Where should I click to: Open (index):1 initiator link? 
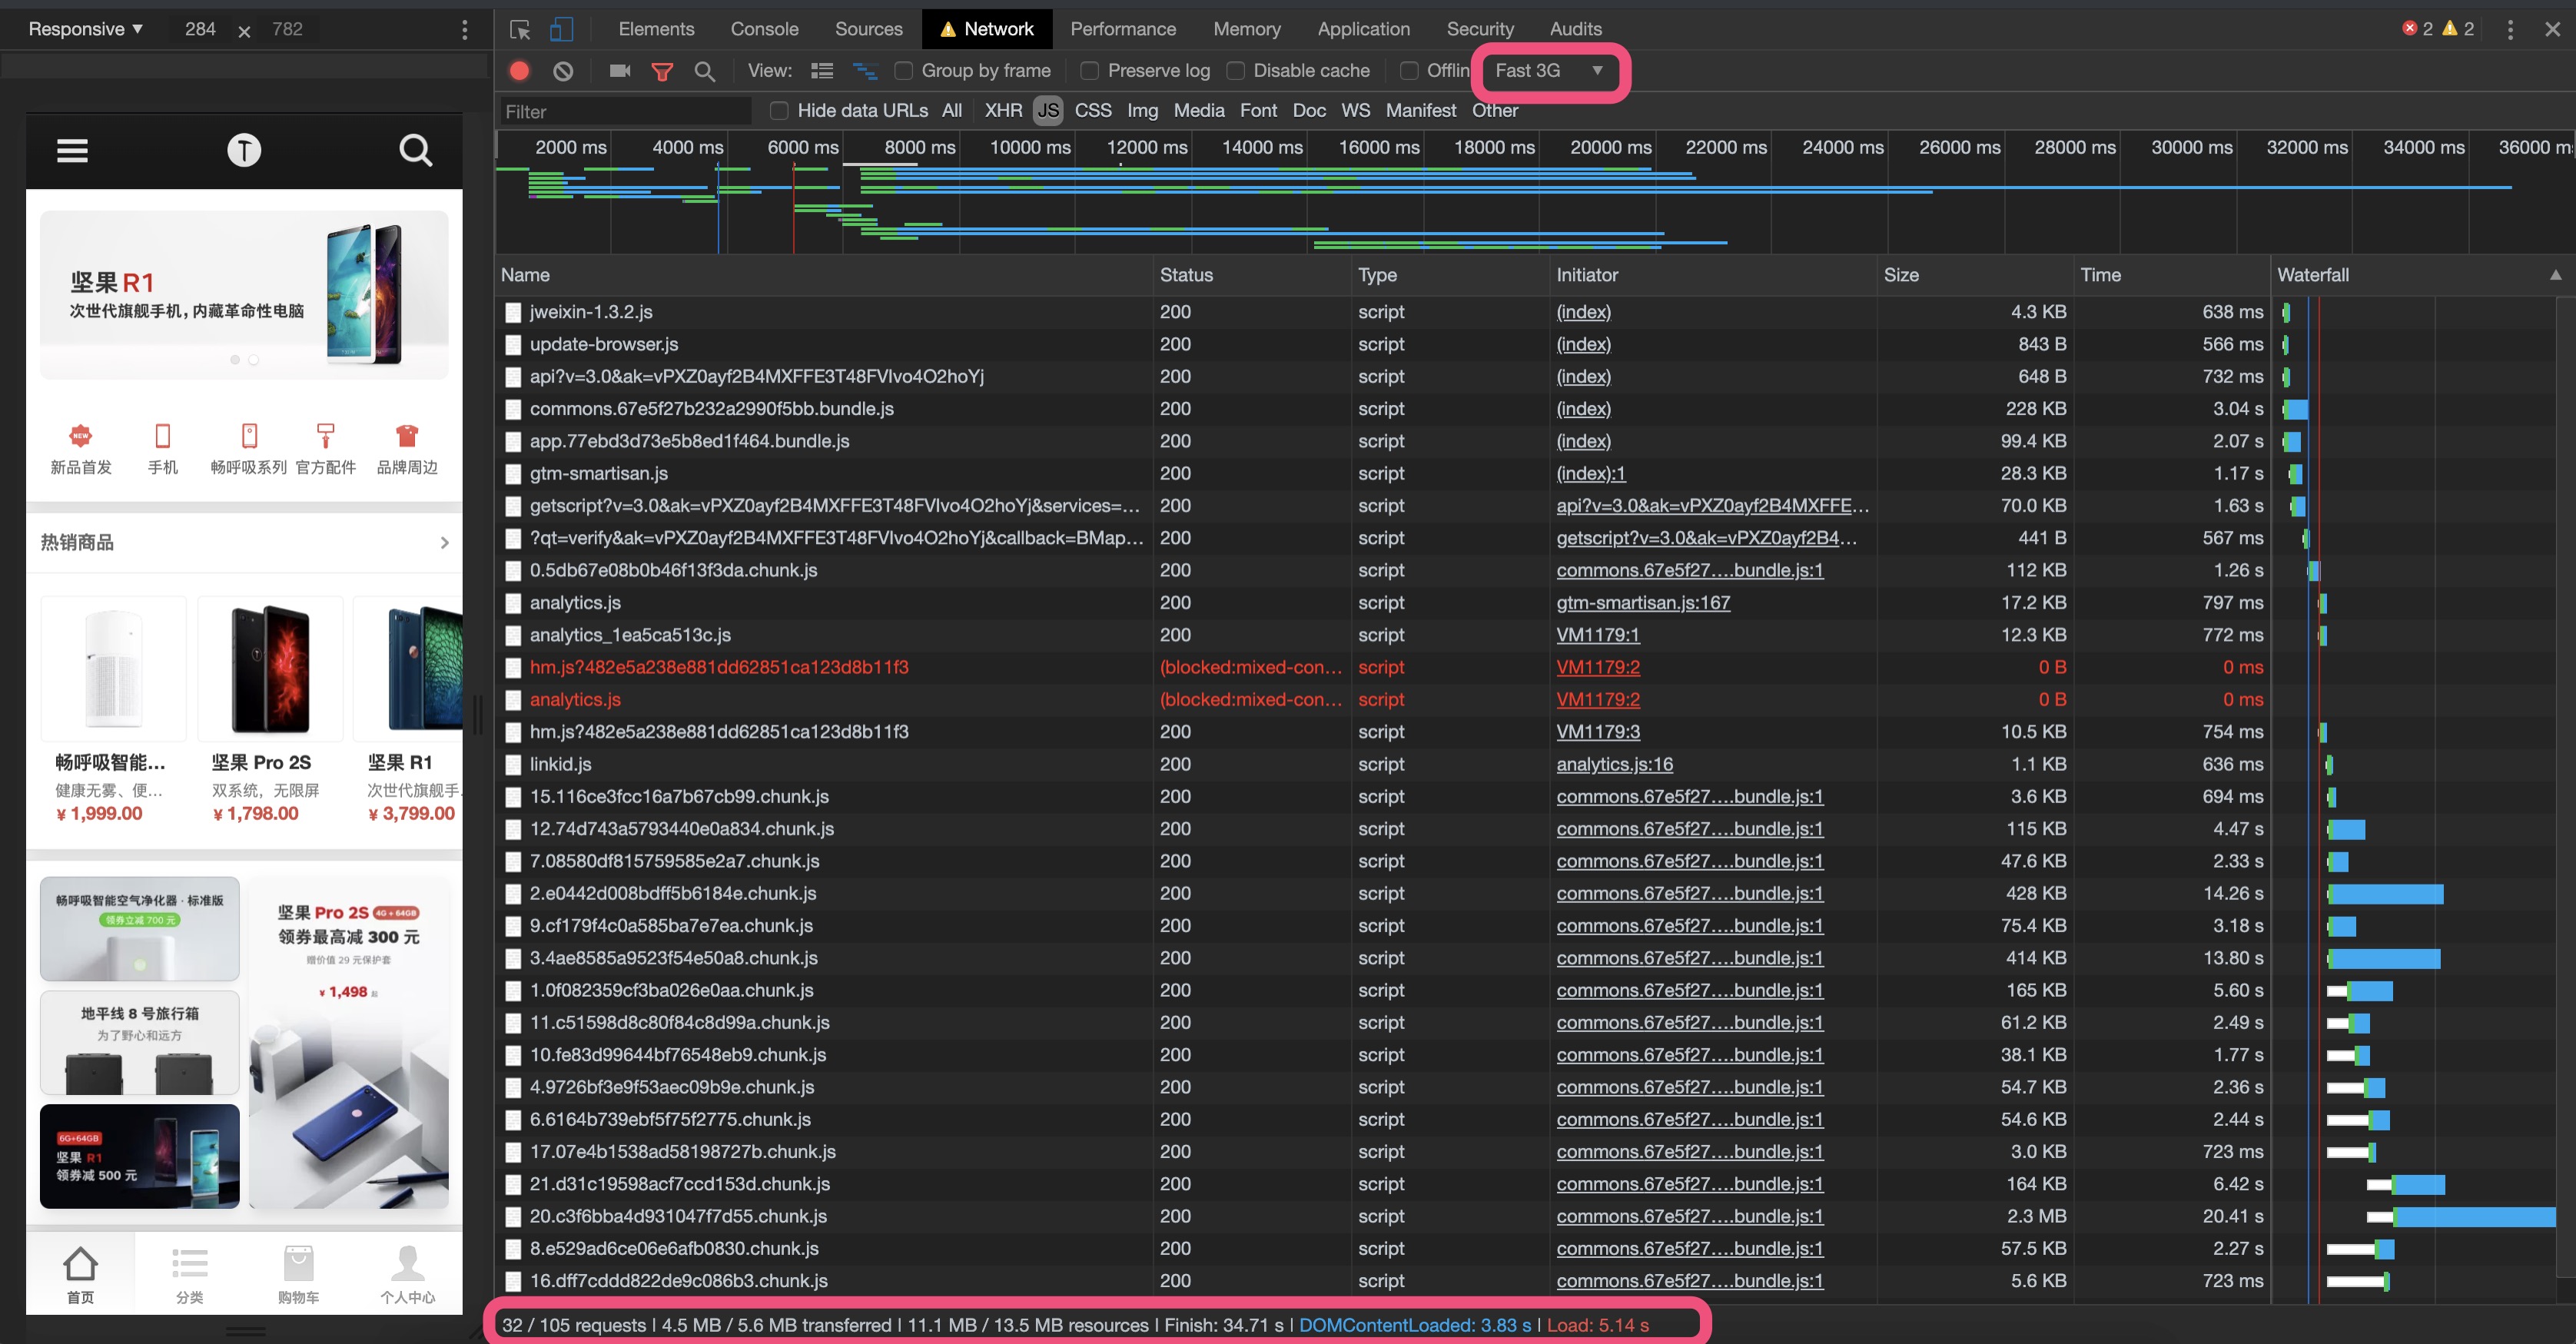coord(1591,474)
